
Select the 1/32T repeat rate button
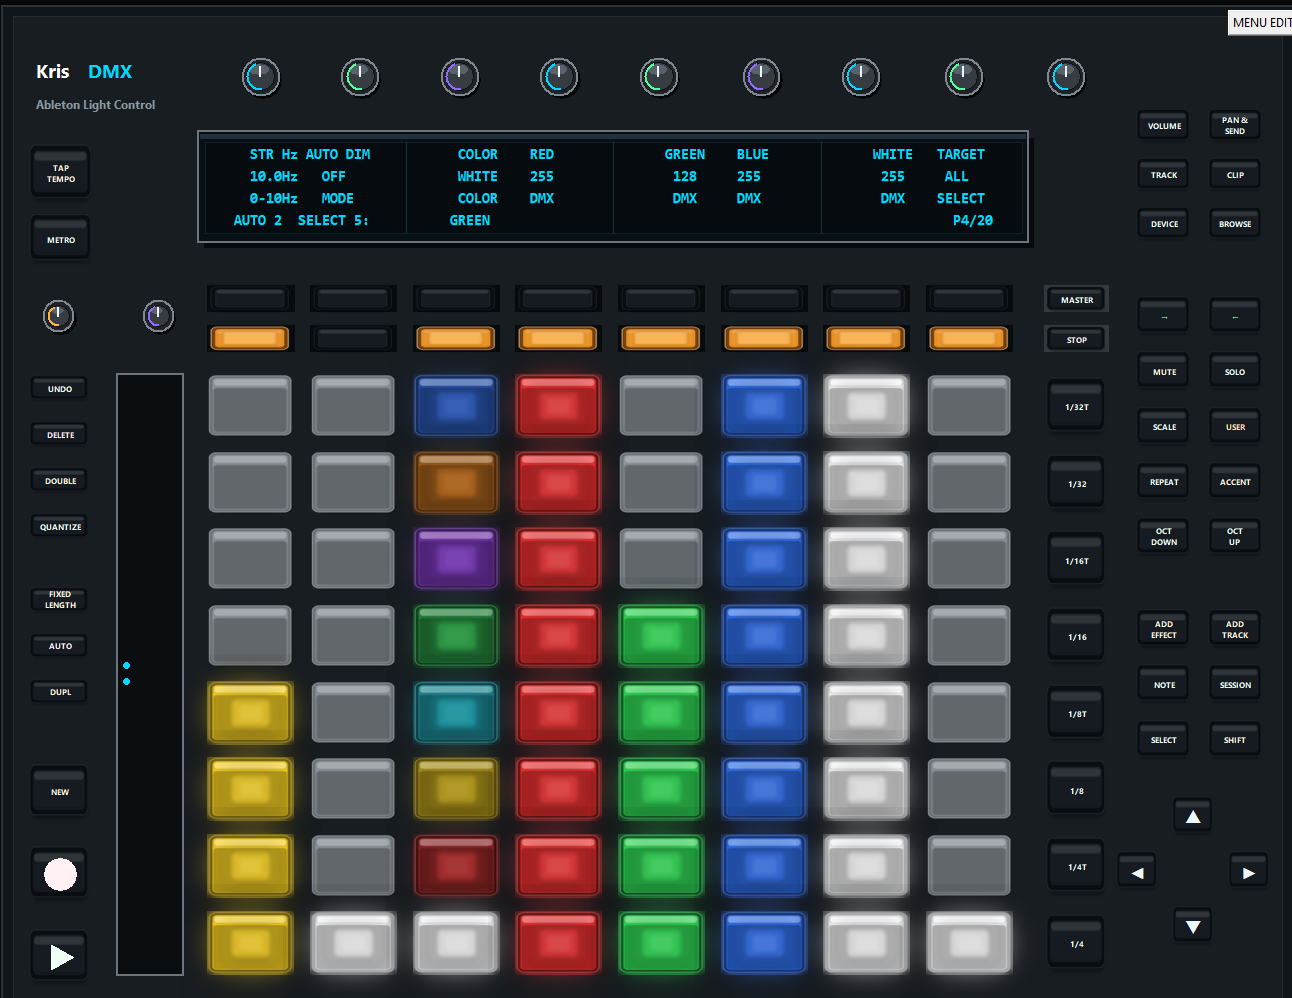pos(1076,407)
